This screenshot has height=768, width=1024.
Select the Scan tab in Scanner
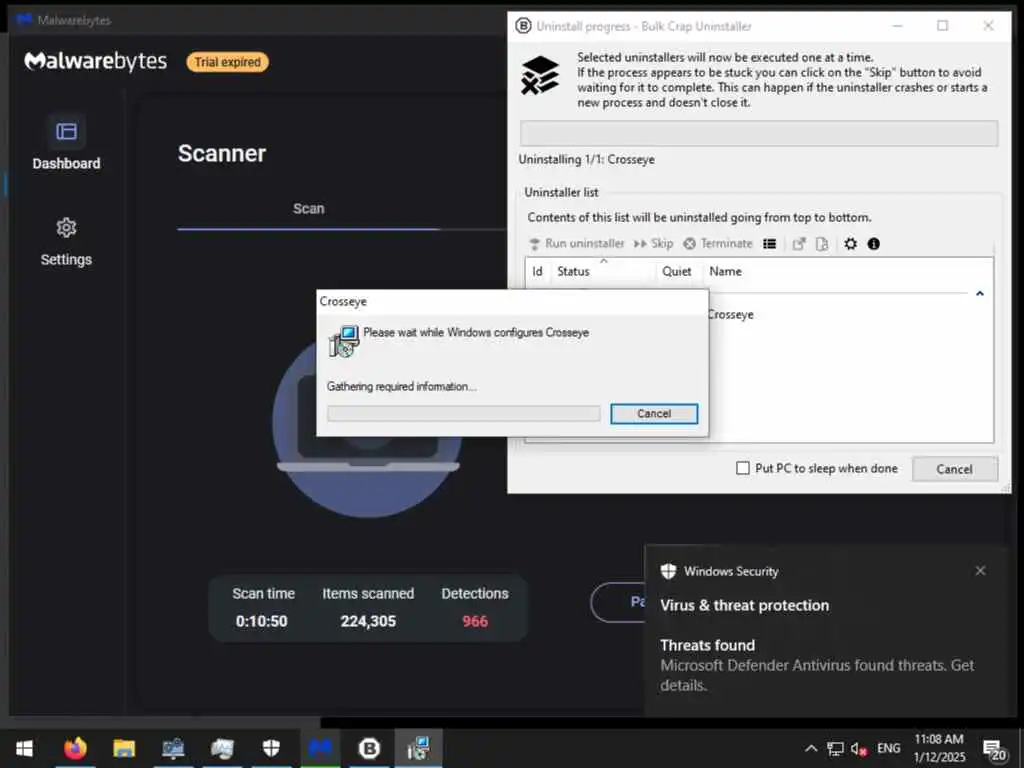[308, 208]
